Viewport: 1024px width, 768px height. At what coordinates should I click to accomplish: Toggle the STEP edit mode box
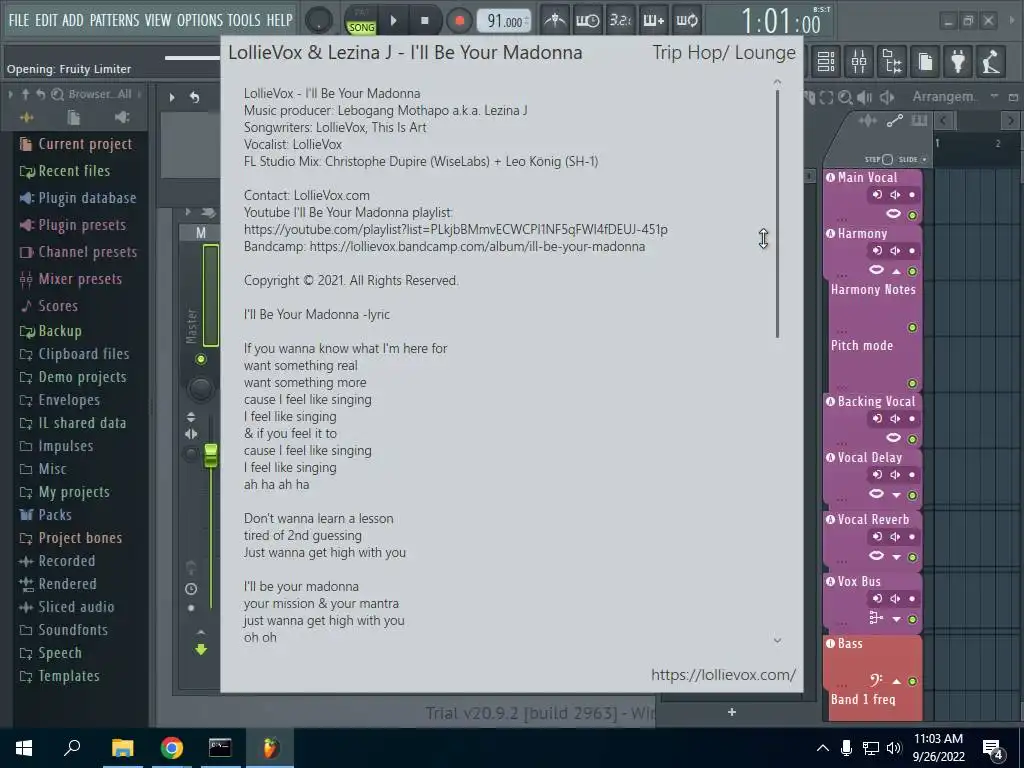click(x=887, y=159)
